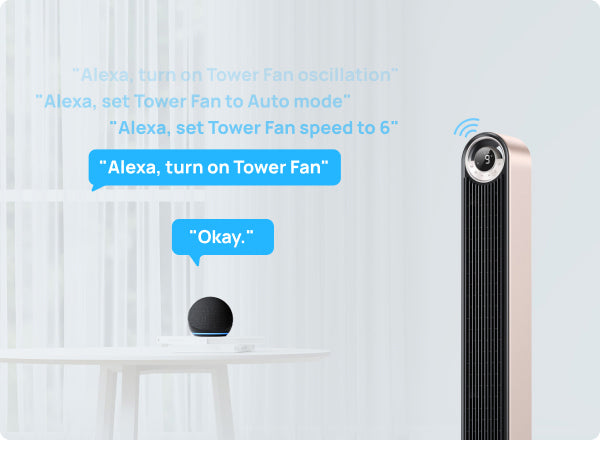
Task: Click the Echo Dot smart speaker
Action: pyautogui.click(x=210, y=317)
